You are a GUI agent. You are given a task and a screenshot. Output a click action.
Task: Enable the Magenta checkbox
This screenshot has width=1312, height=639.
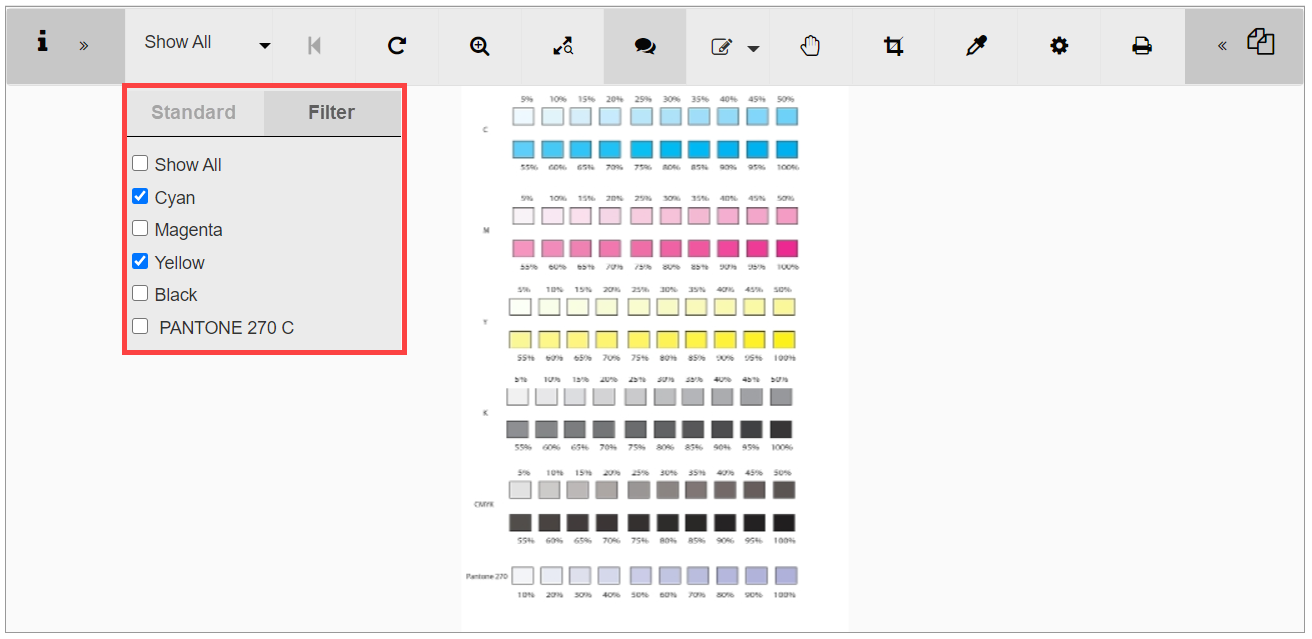pos(140,228)
